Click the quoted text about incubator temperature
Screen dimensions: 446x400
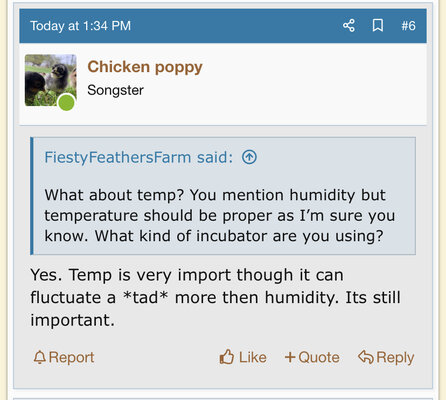click(x=220, y=215)
